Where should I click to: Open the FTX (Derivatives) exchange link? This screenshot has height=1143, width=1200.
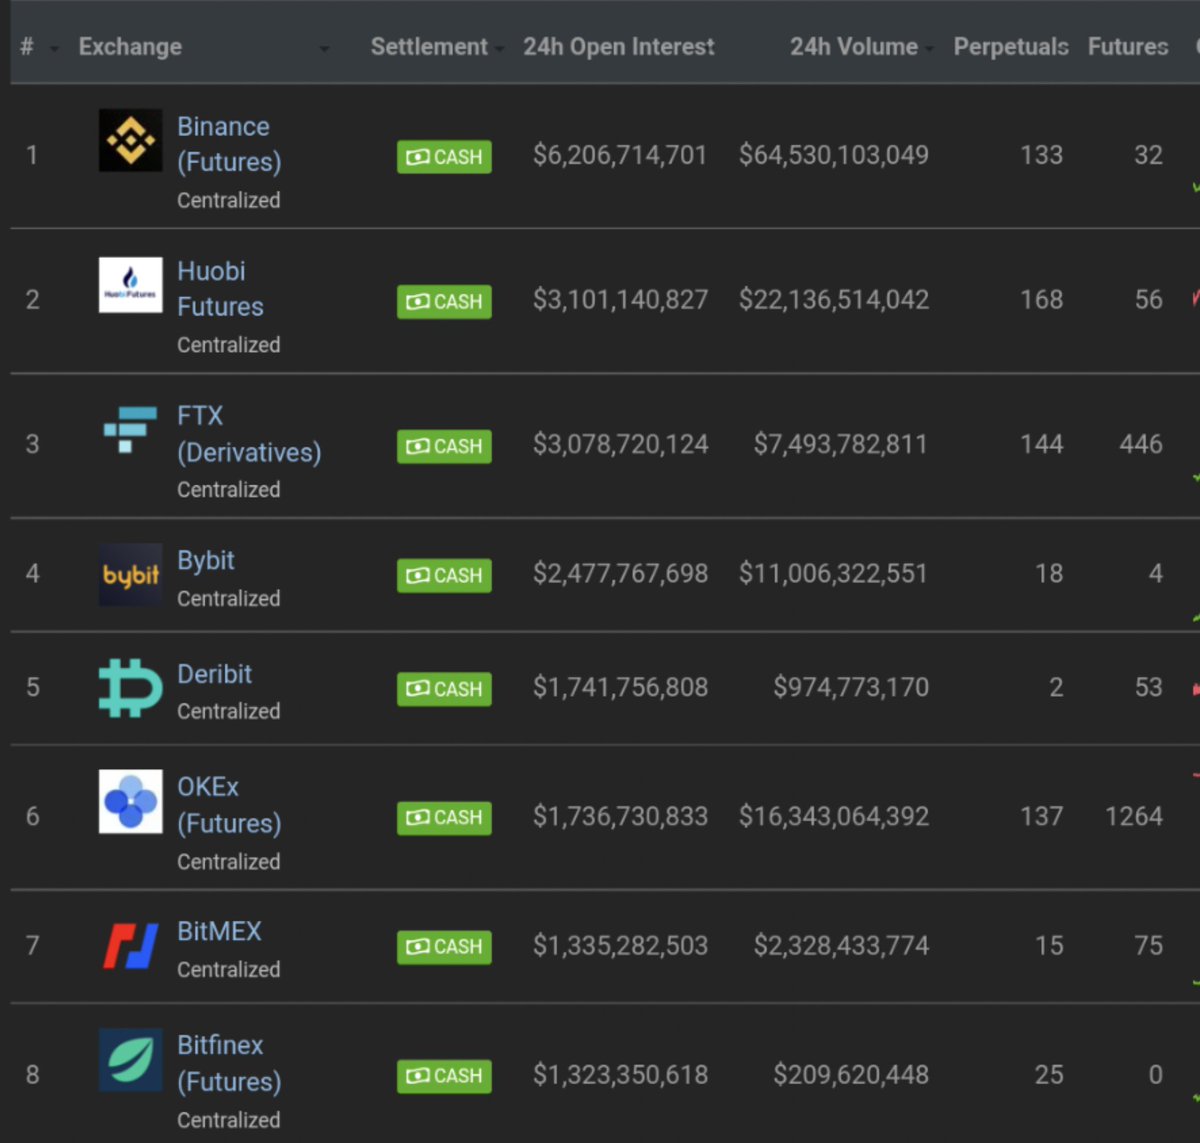pos(249,434)
